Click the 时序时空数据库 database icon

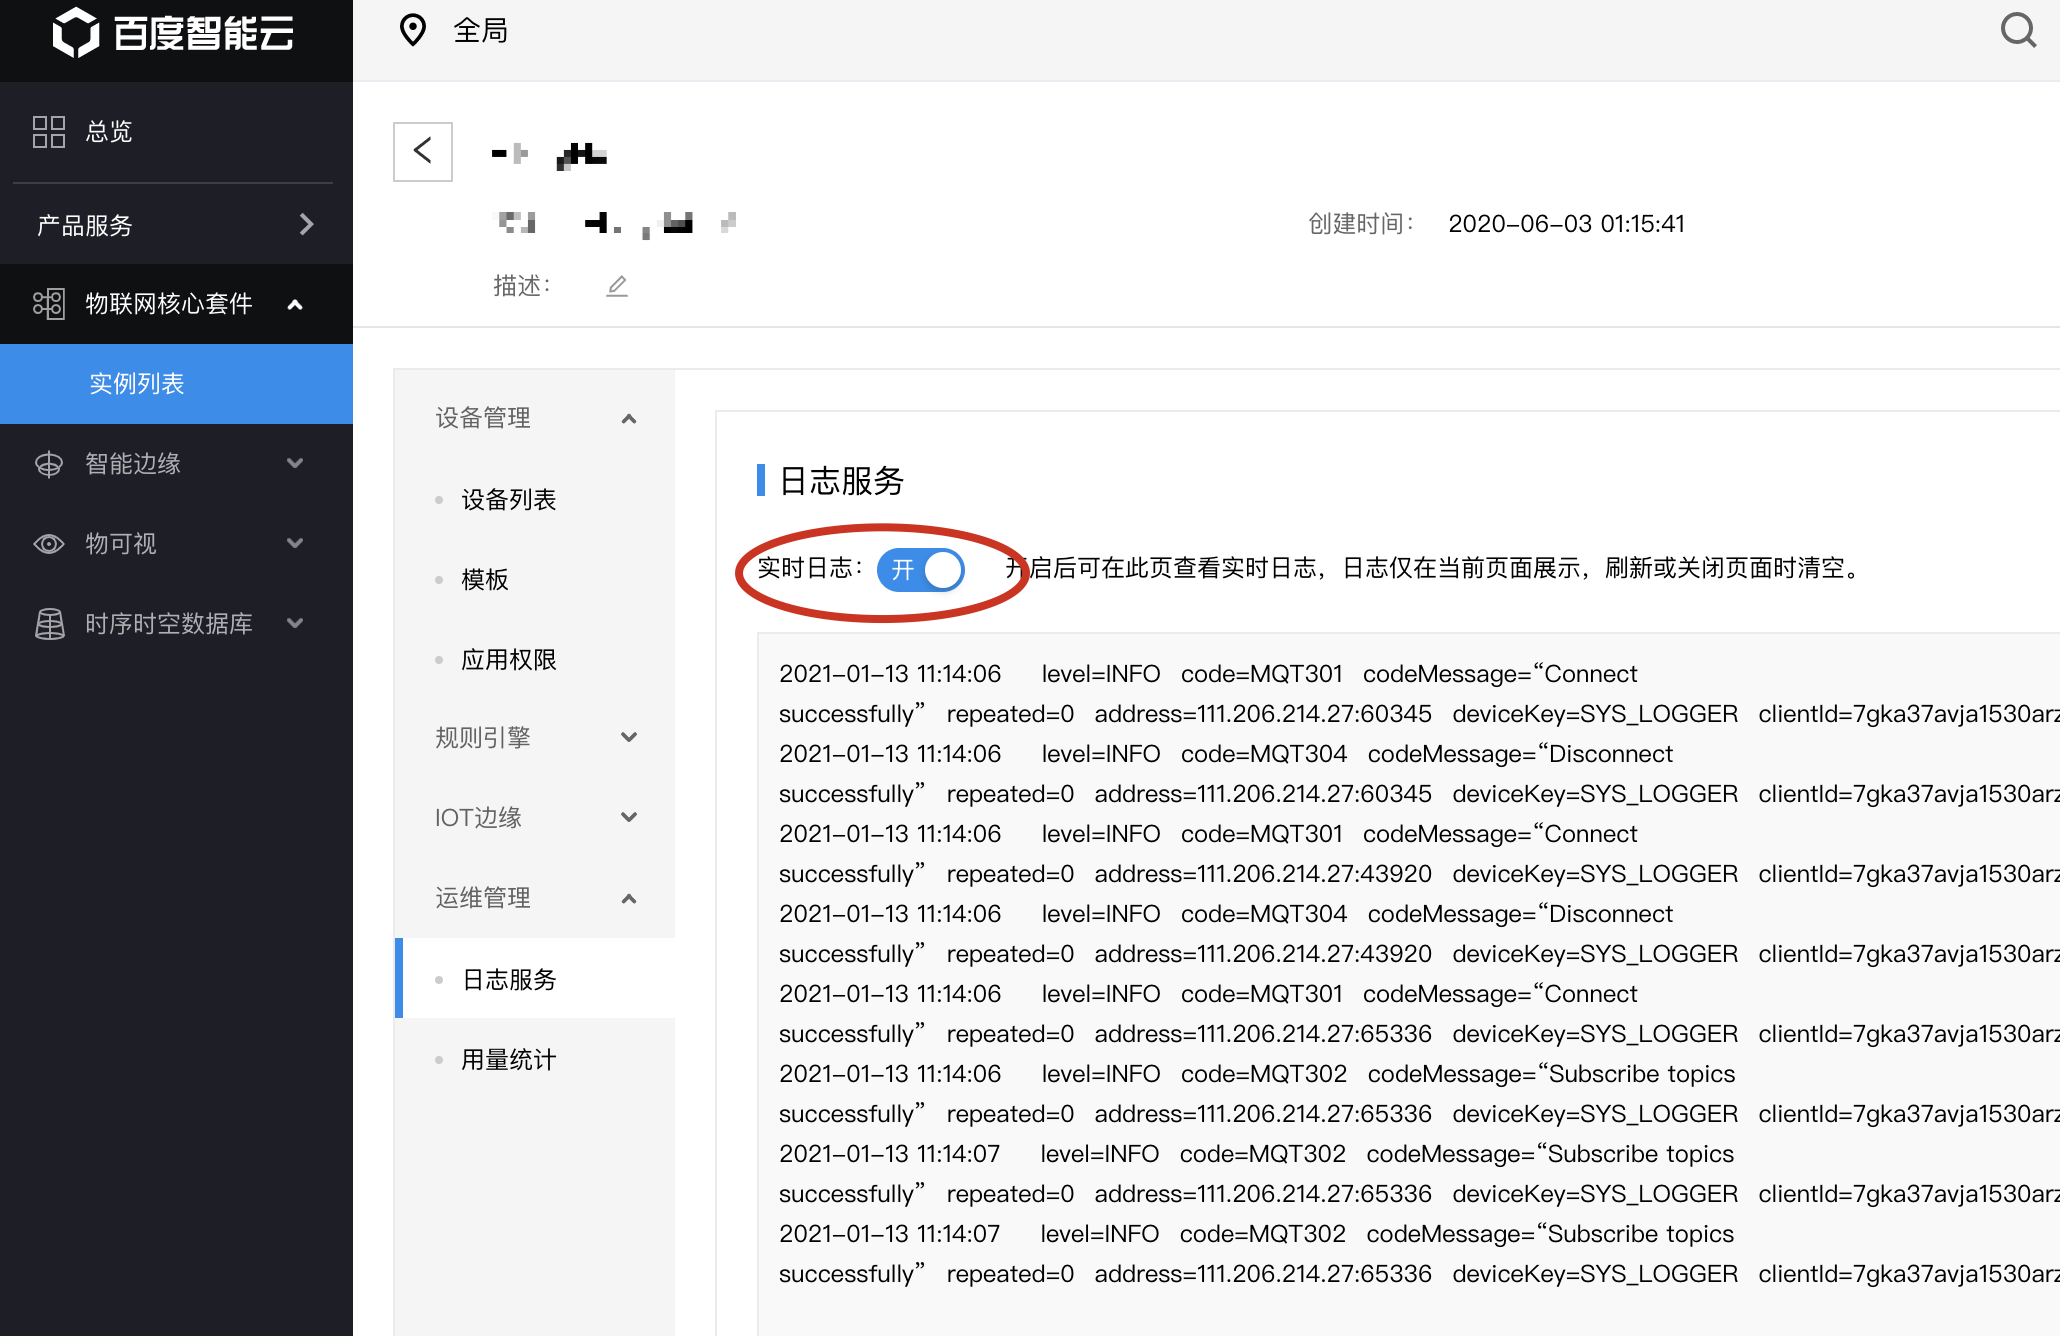[x=48, y=623]
